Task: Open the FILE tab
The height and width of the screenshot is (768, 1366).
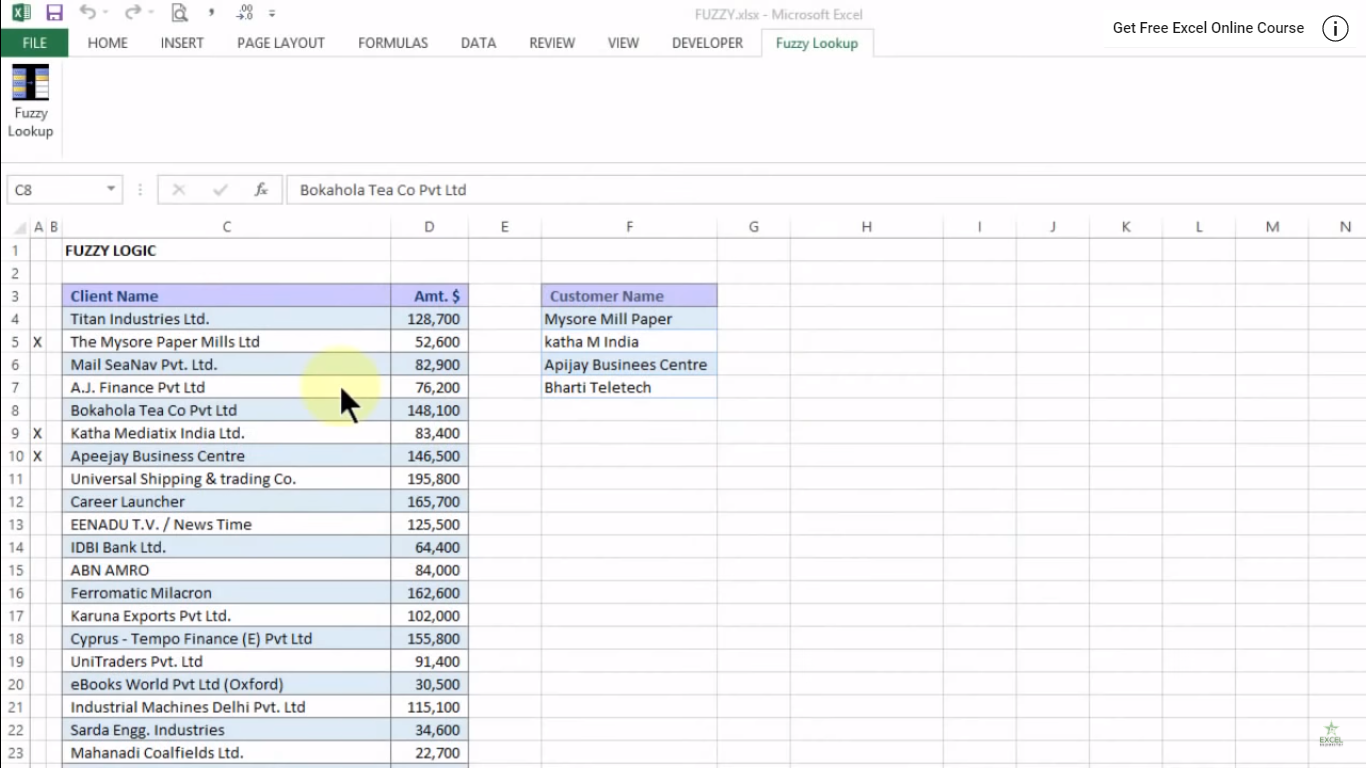Action: click(34, 43)
